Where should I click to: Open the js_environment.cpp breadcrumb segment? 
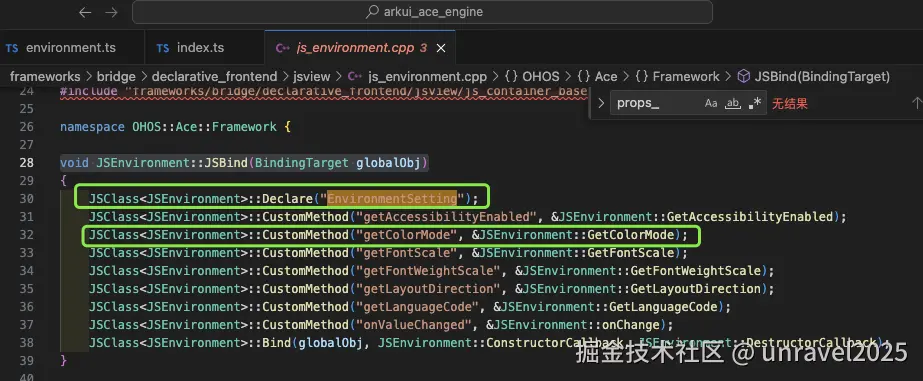pos(427,77)
